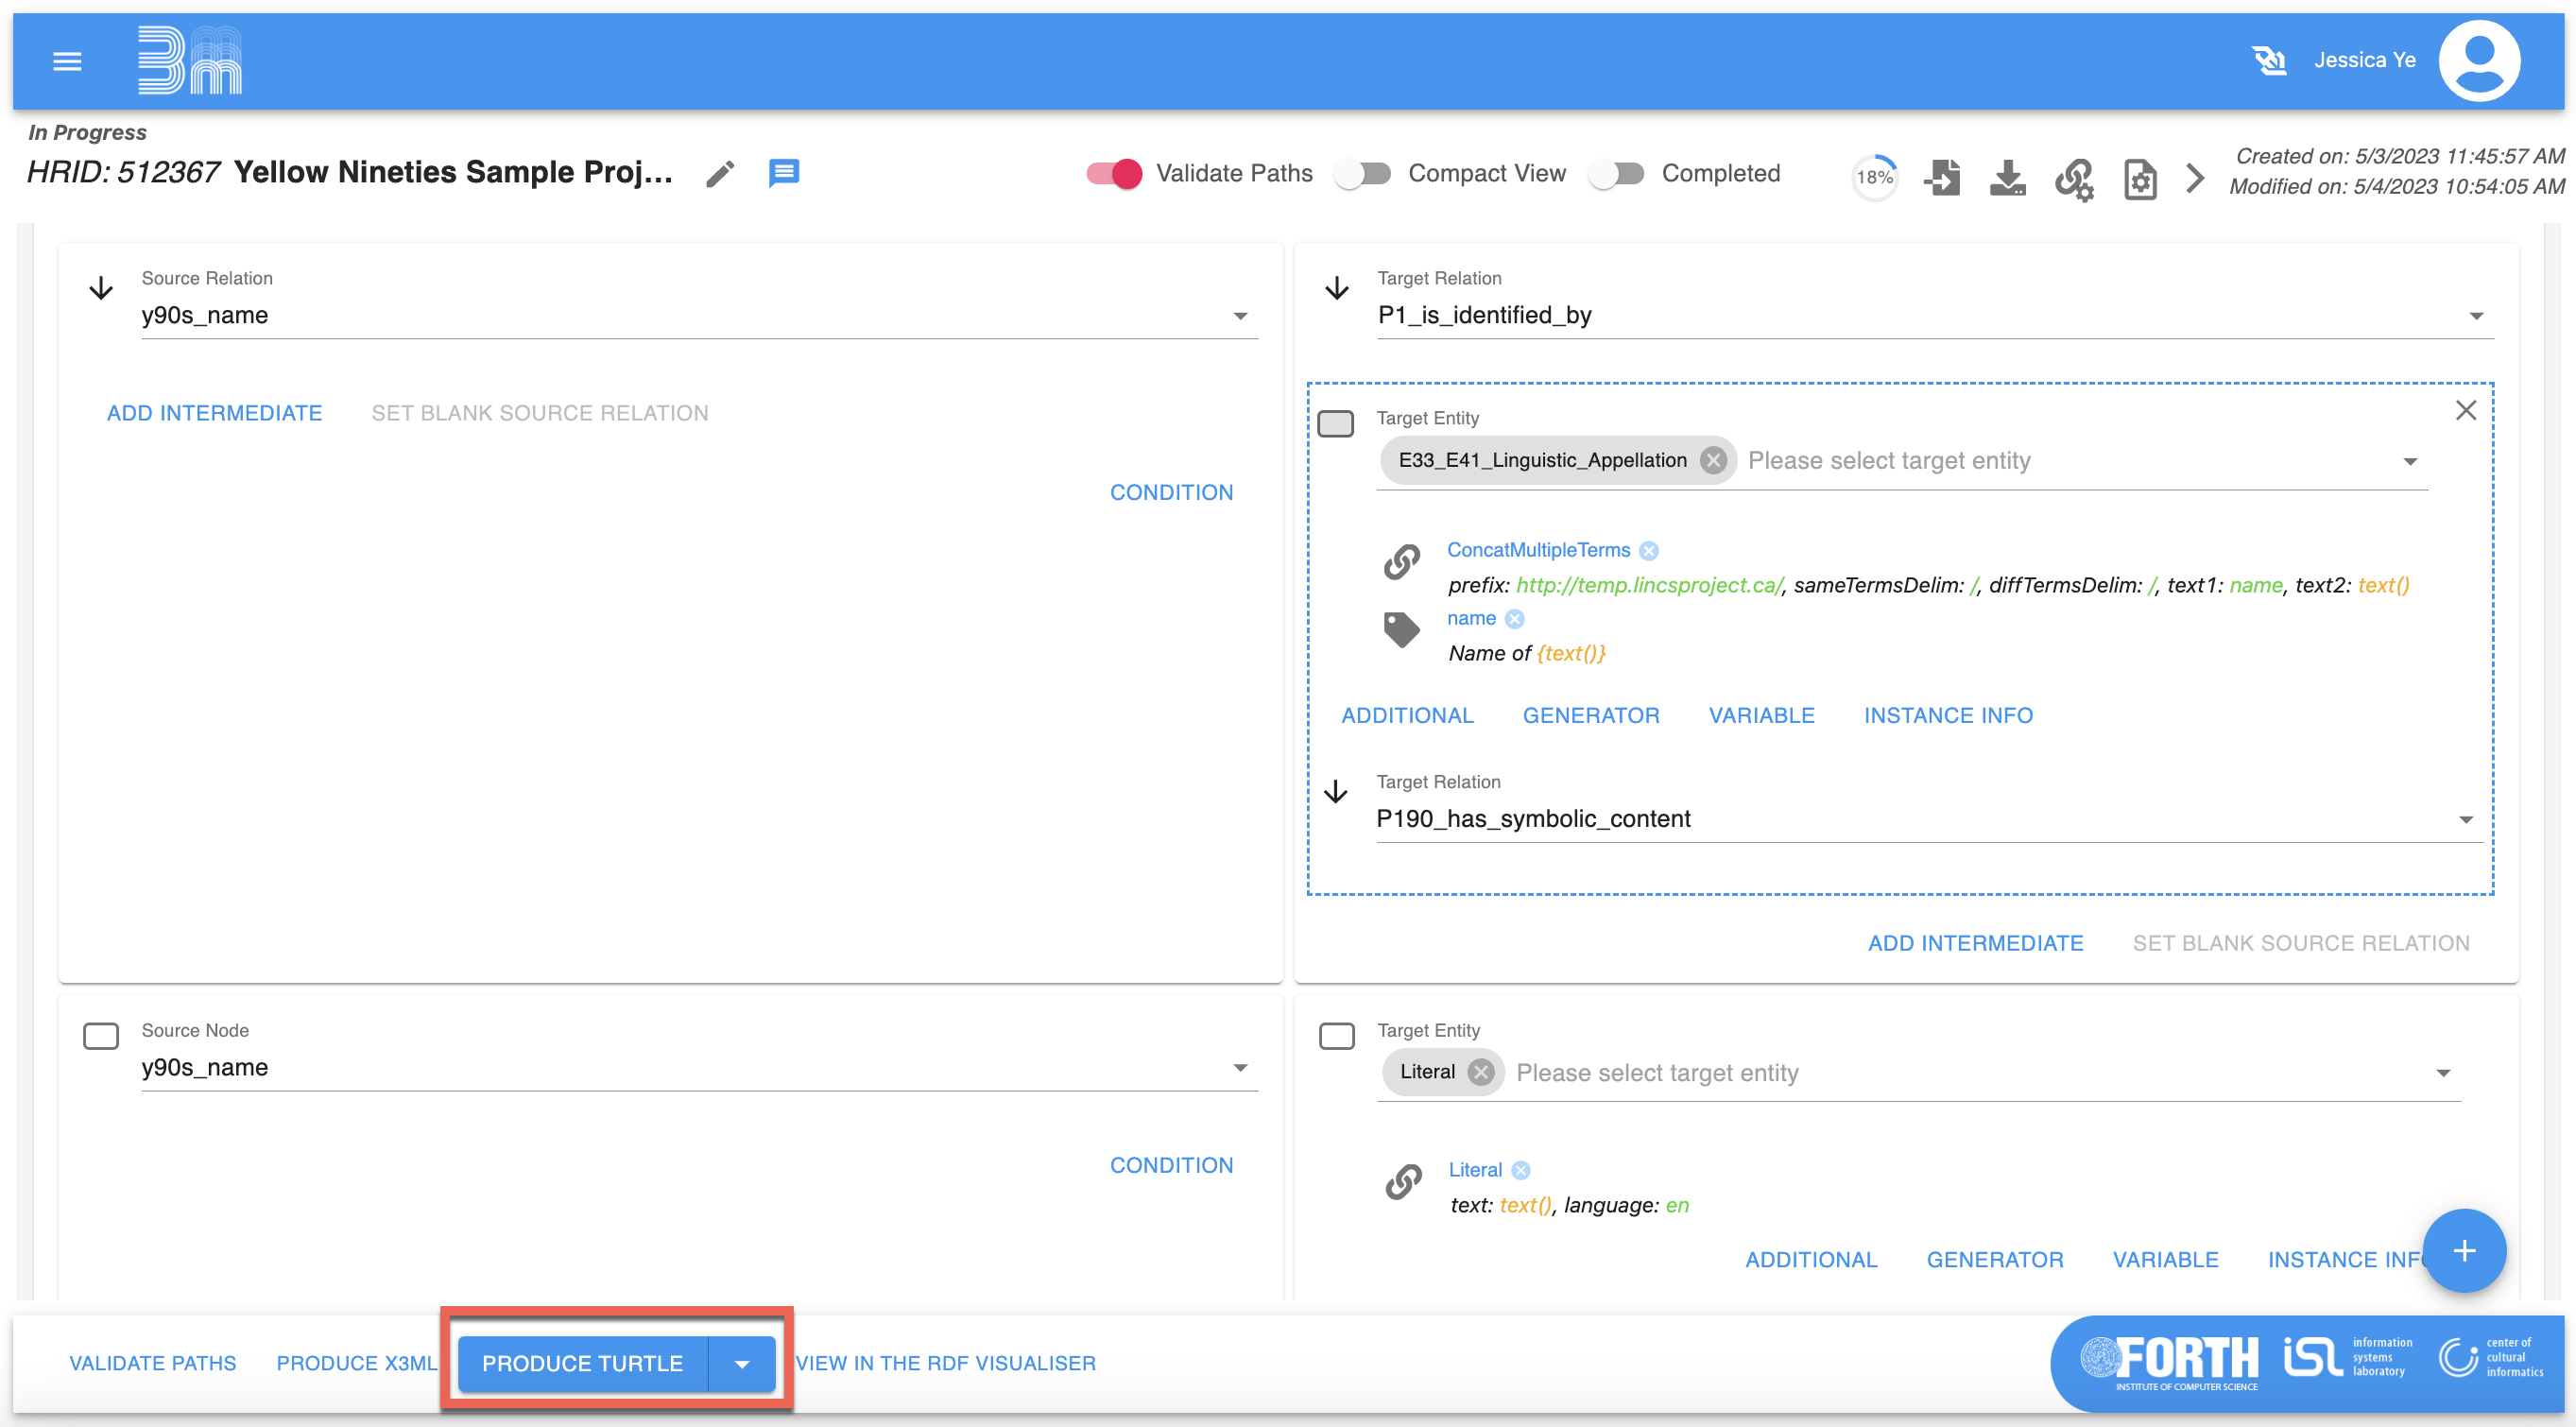Tick the checkbox beside Source Node y90s_name
The height and width of the screenshot is (1427, 2576).
(101, 1035)
